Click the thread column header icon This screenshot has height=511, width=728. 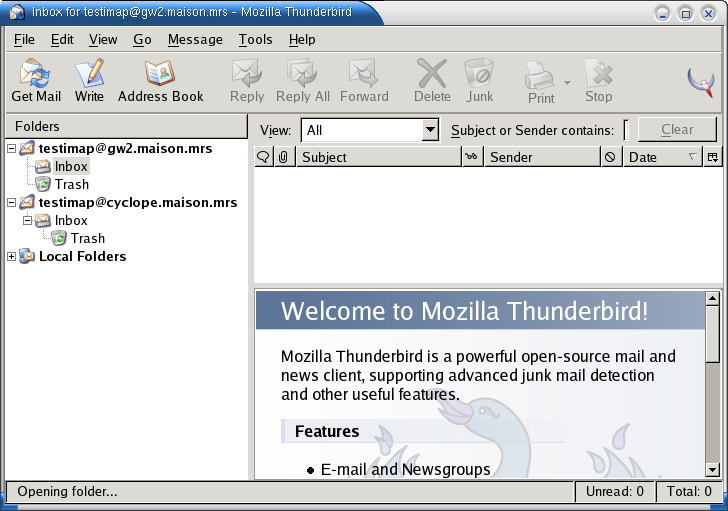coord(264,157)
